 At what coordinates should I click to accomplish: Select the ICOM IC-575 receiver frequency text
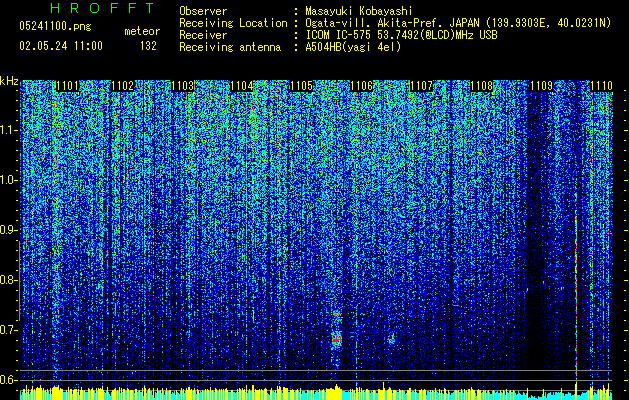[x=401, y=35]
